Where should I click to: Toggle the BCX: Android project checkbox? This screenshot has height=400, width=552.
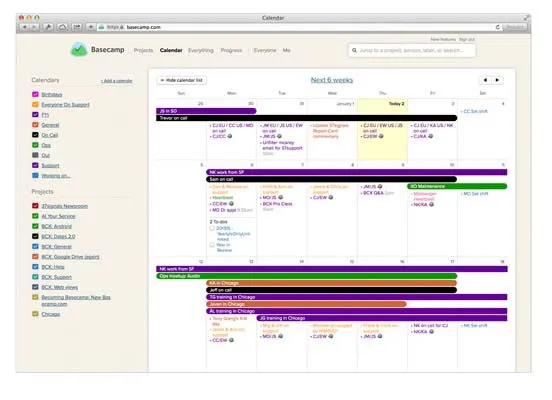point(35,226)
